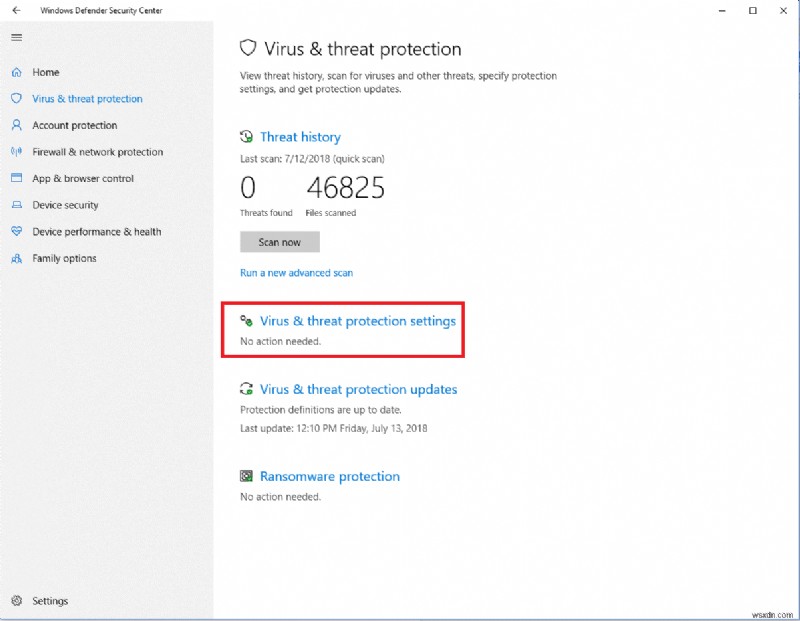Minimize the Security Center window
This screenshot has height=621, width=800.
click(x=722, y=10)
